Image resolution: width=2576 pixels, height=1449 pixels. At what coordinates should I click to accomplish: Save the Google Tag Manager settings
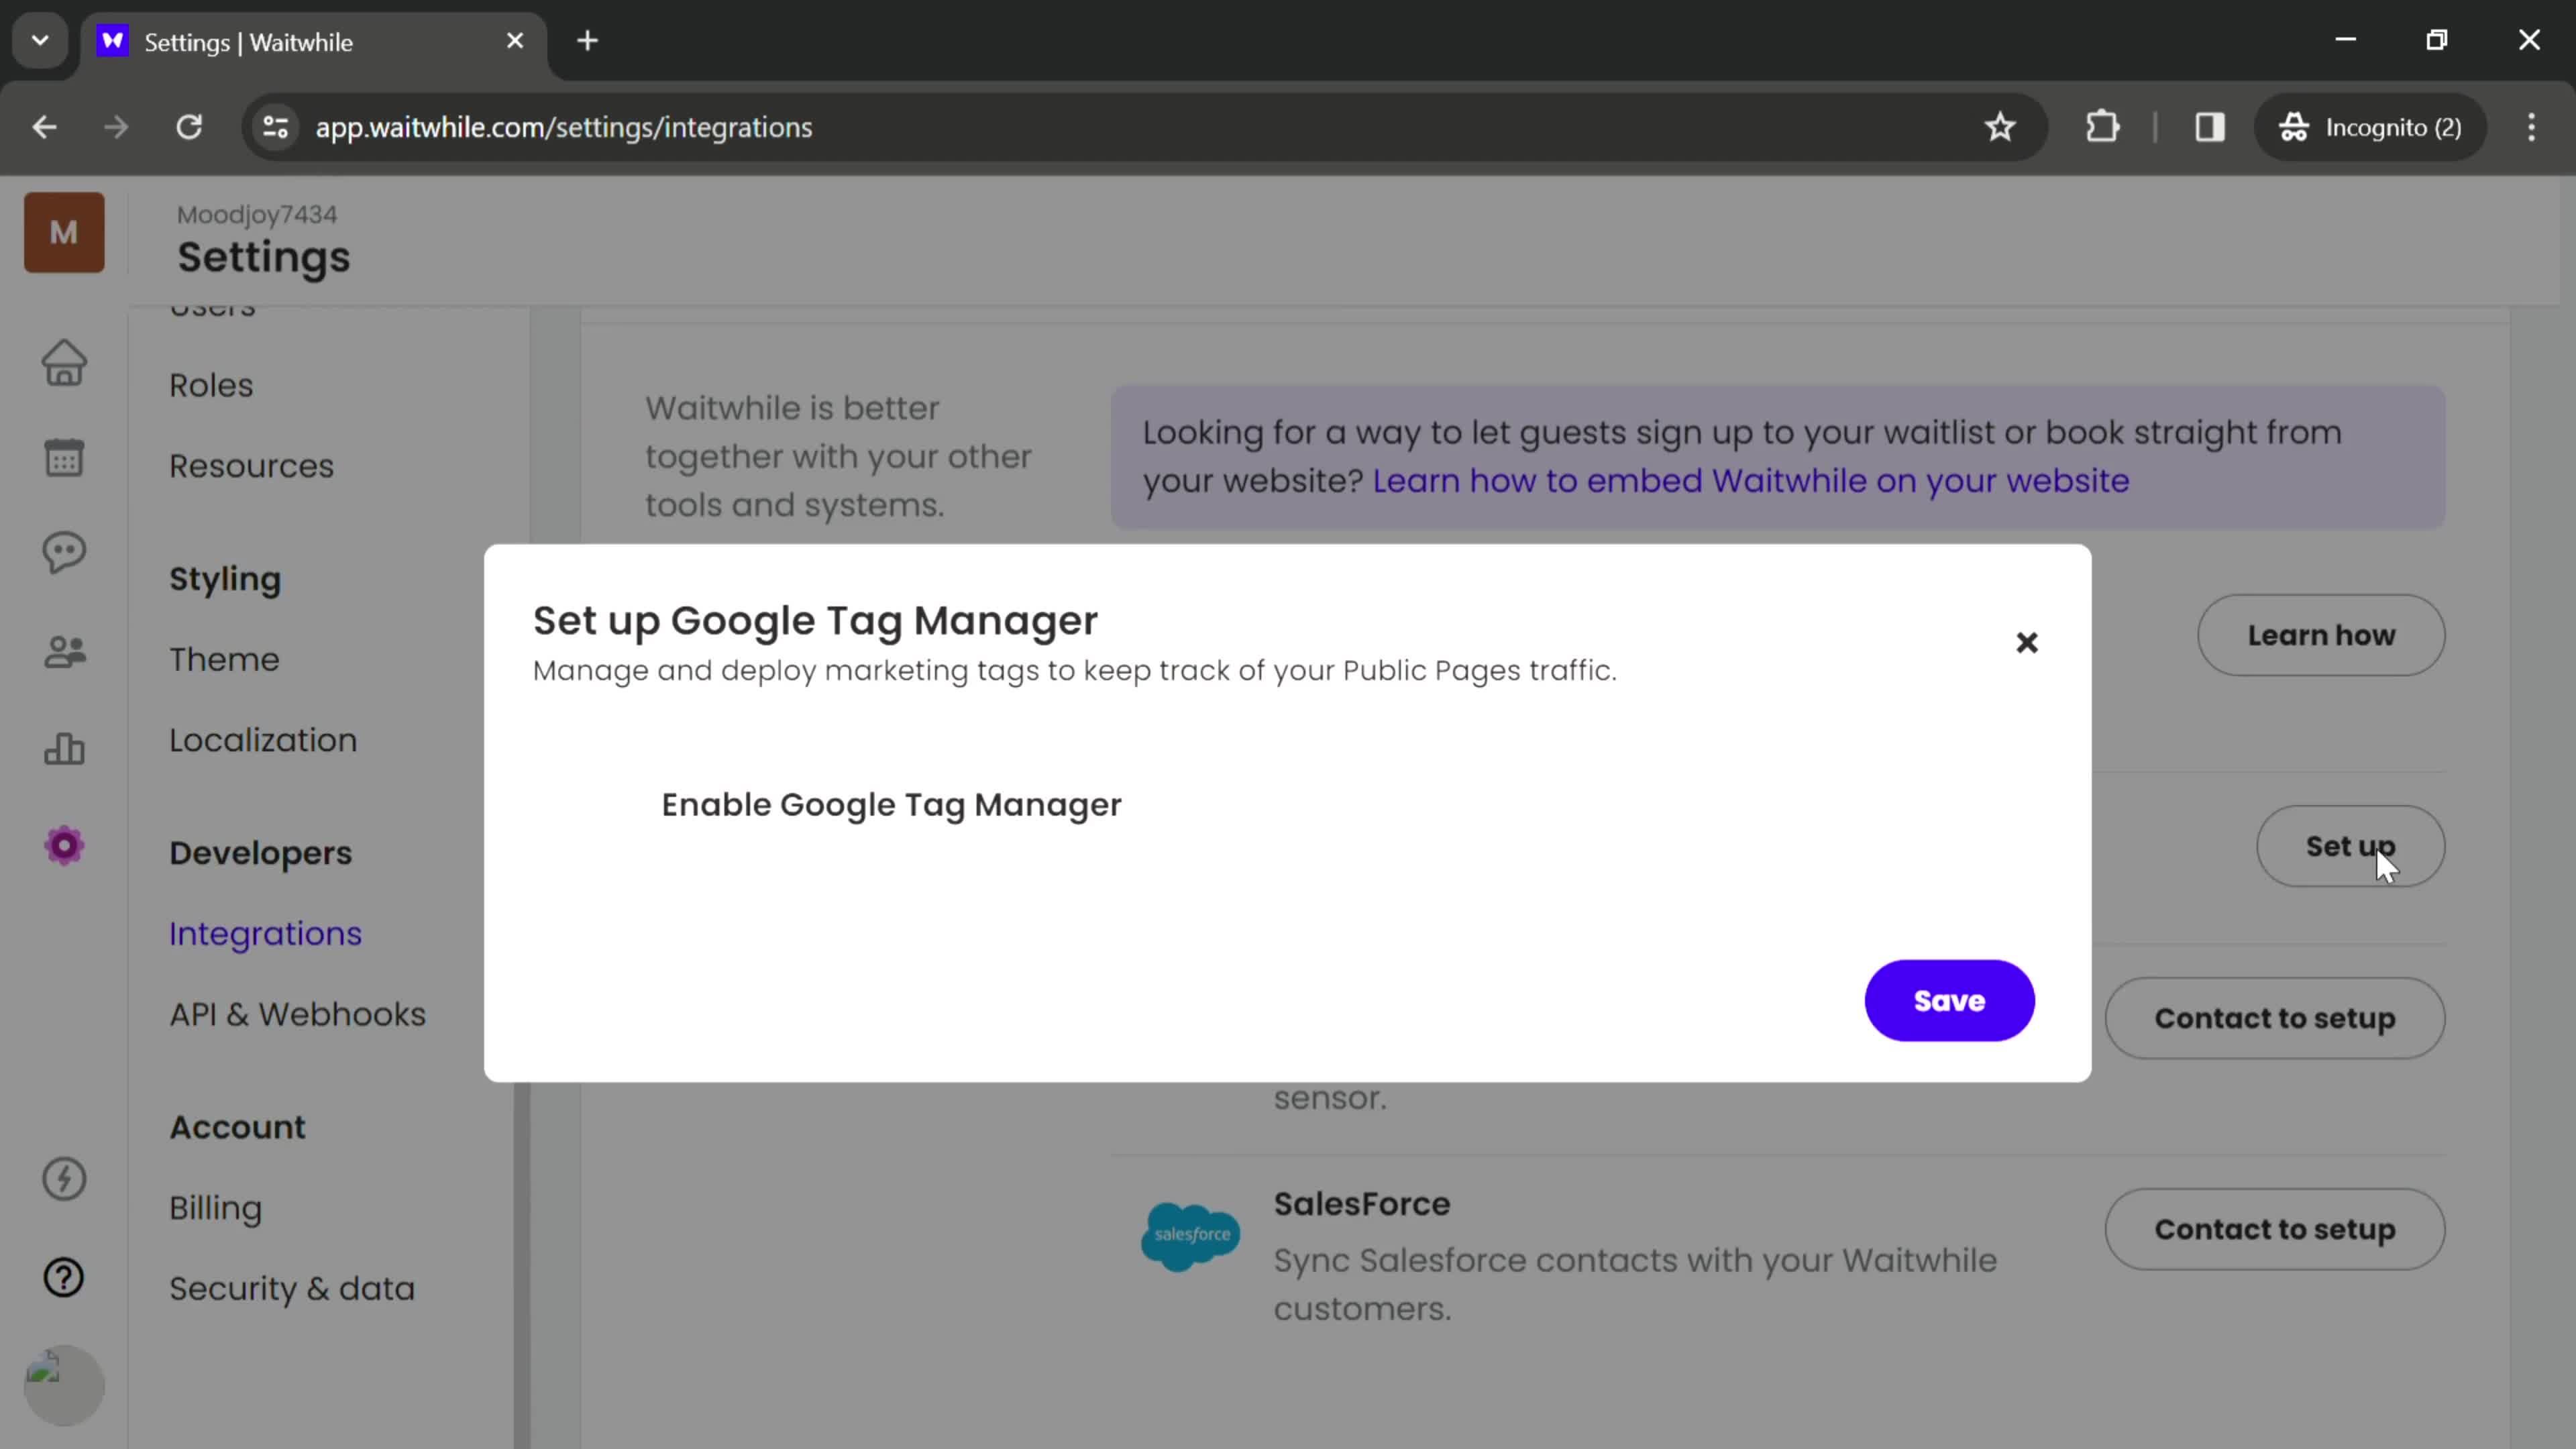[1949, 1000]
